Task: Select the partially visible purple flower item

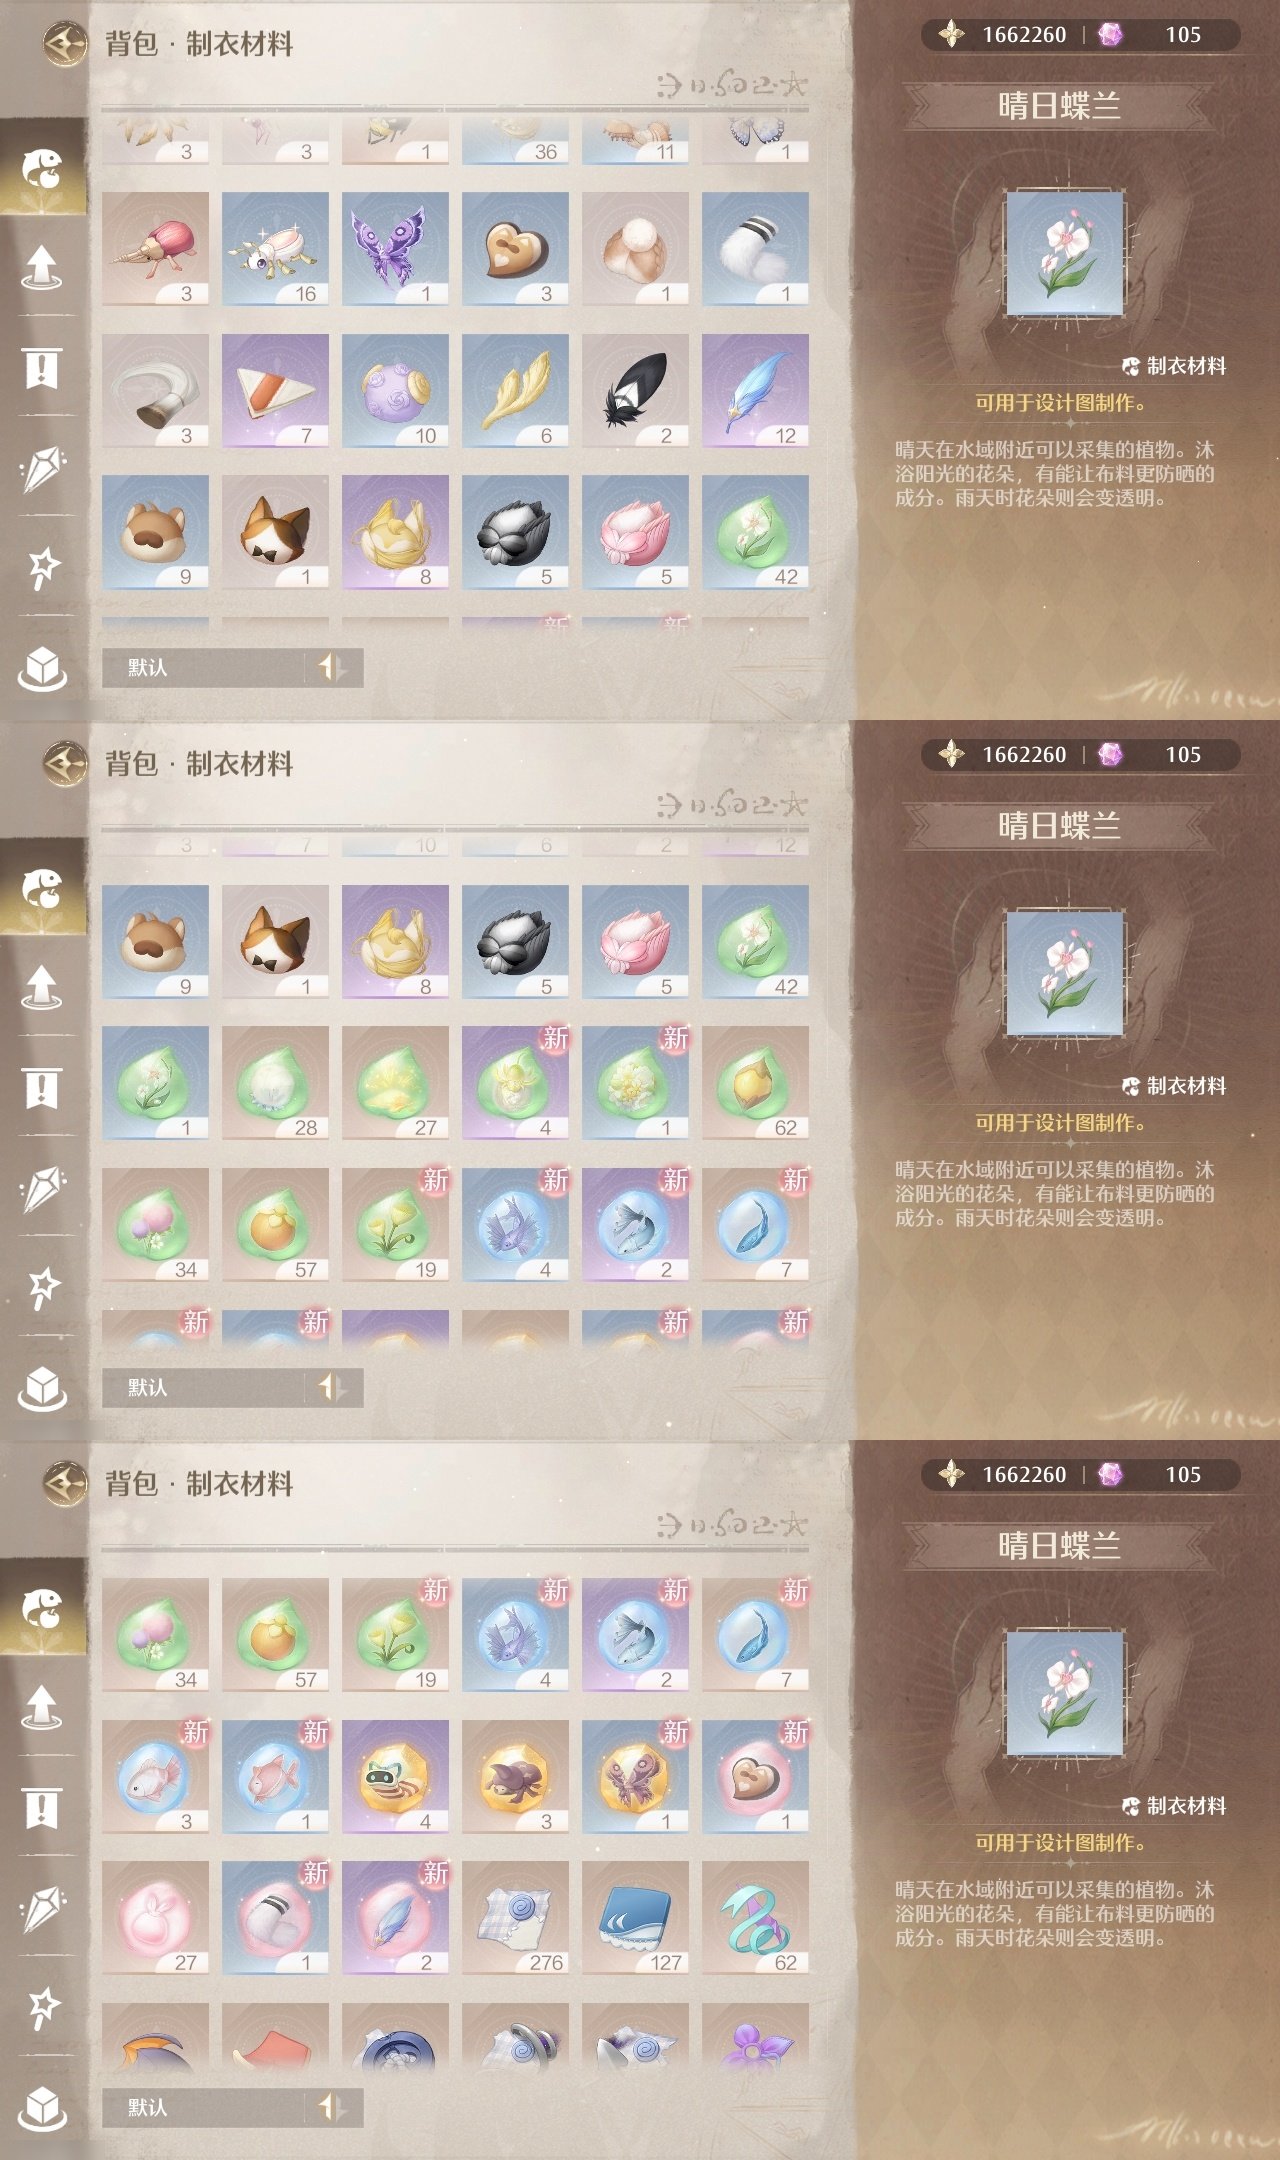Action: click(x=755, y=2037)
